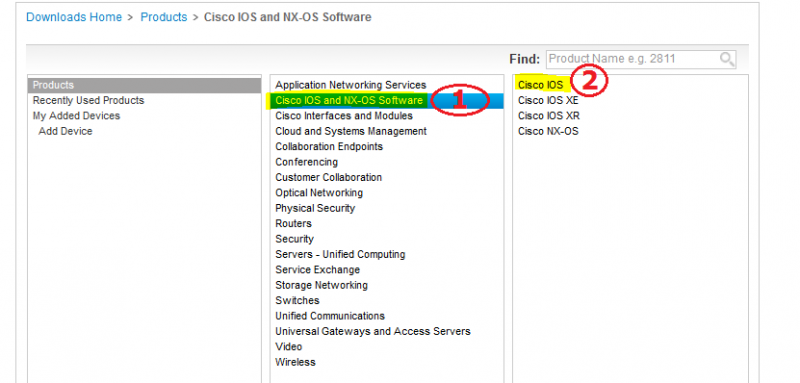The image size is (800, 383).
Task: Focus the Find product name input field
Action: click(641, 59)
